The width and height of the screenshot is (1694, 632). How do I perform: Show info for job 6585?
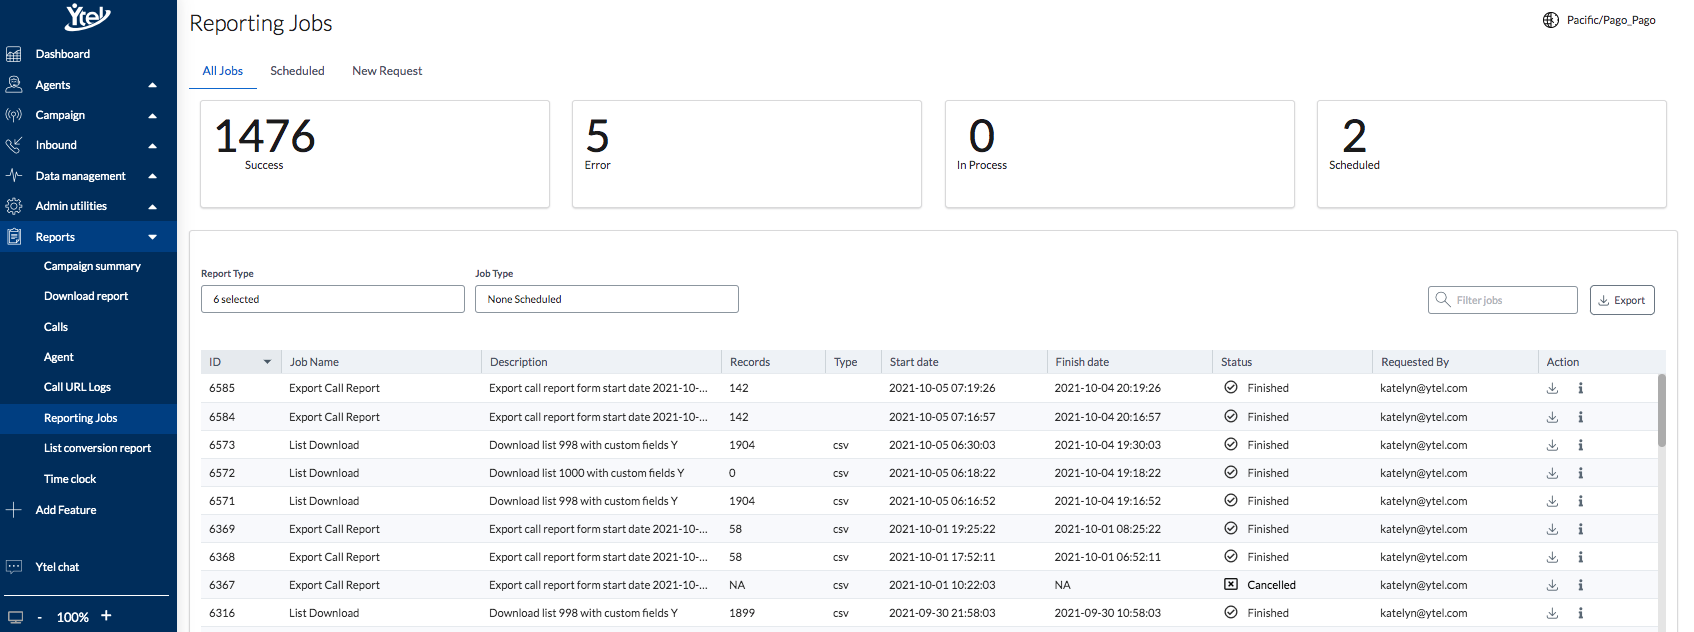(x=1581, y=388)
